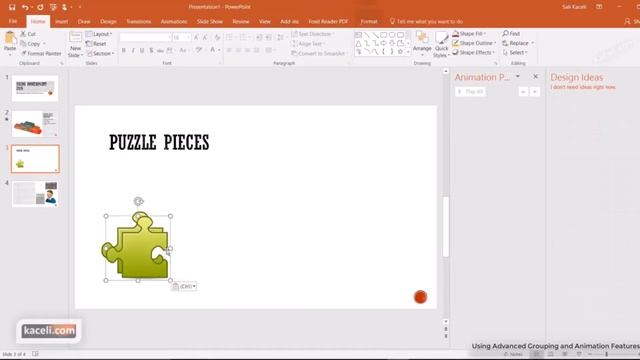The width and height of the screenshot is (640, 360).
Task: Open the Section dropdown
Action: pyautogui.click(x=100, y=53)
